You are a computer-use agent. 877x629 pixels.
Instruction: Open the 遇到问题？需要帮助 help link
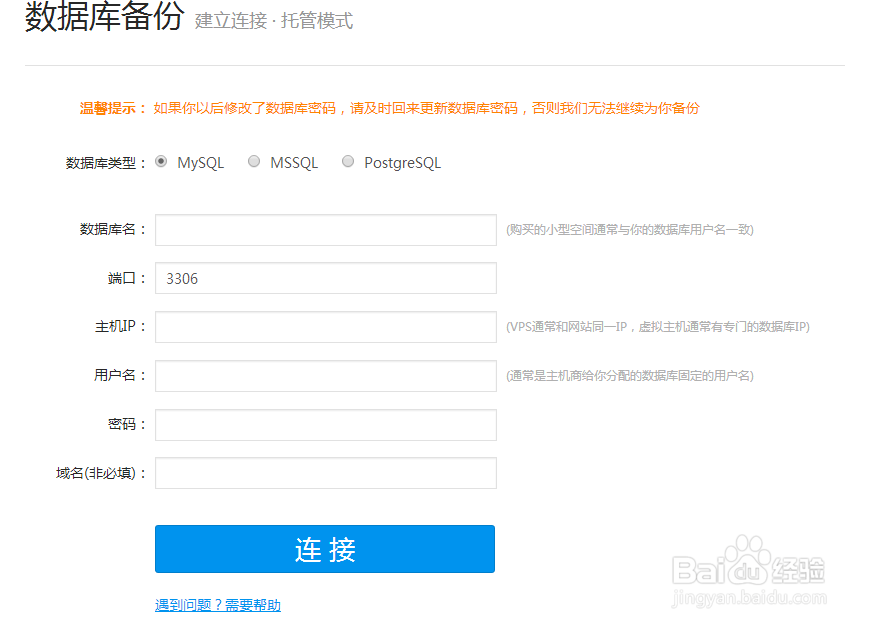tap(217, 604)
